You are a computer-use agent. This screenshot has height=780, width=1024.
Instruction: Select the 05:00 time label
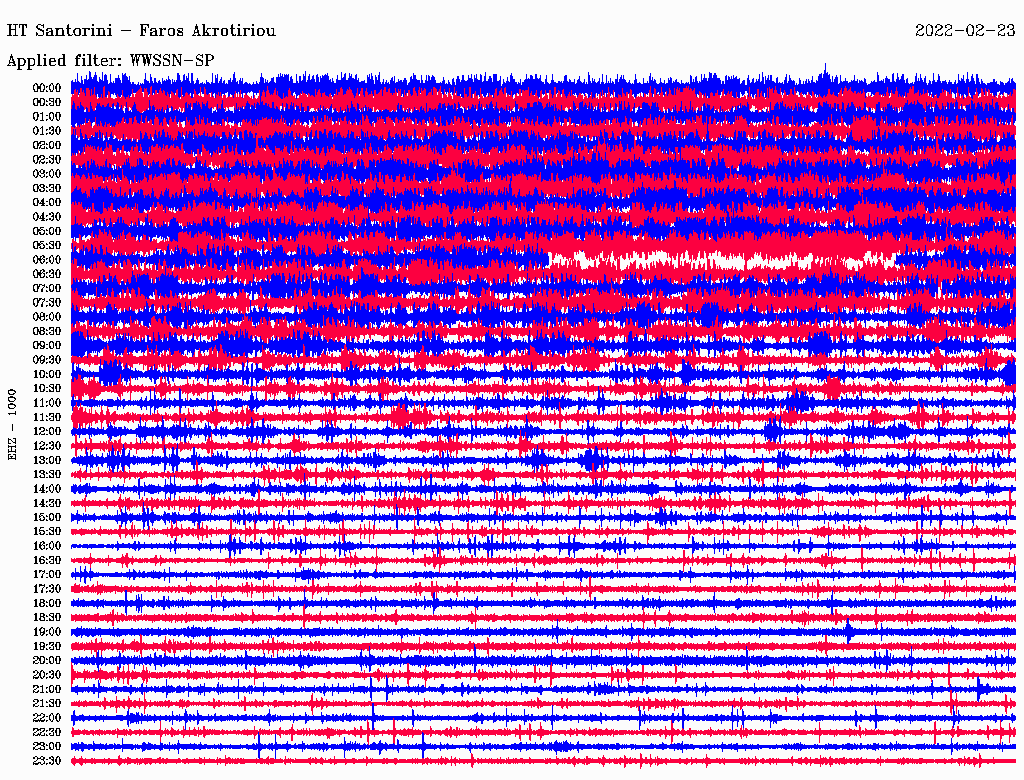(x=47, y=231)
